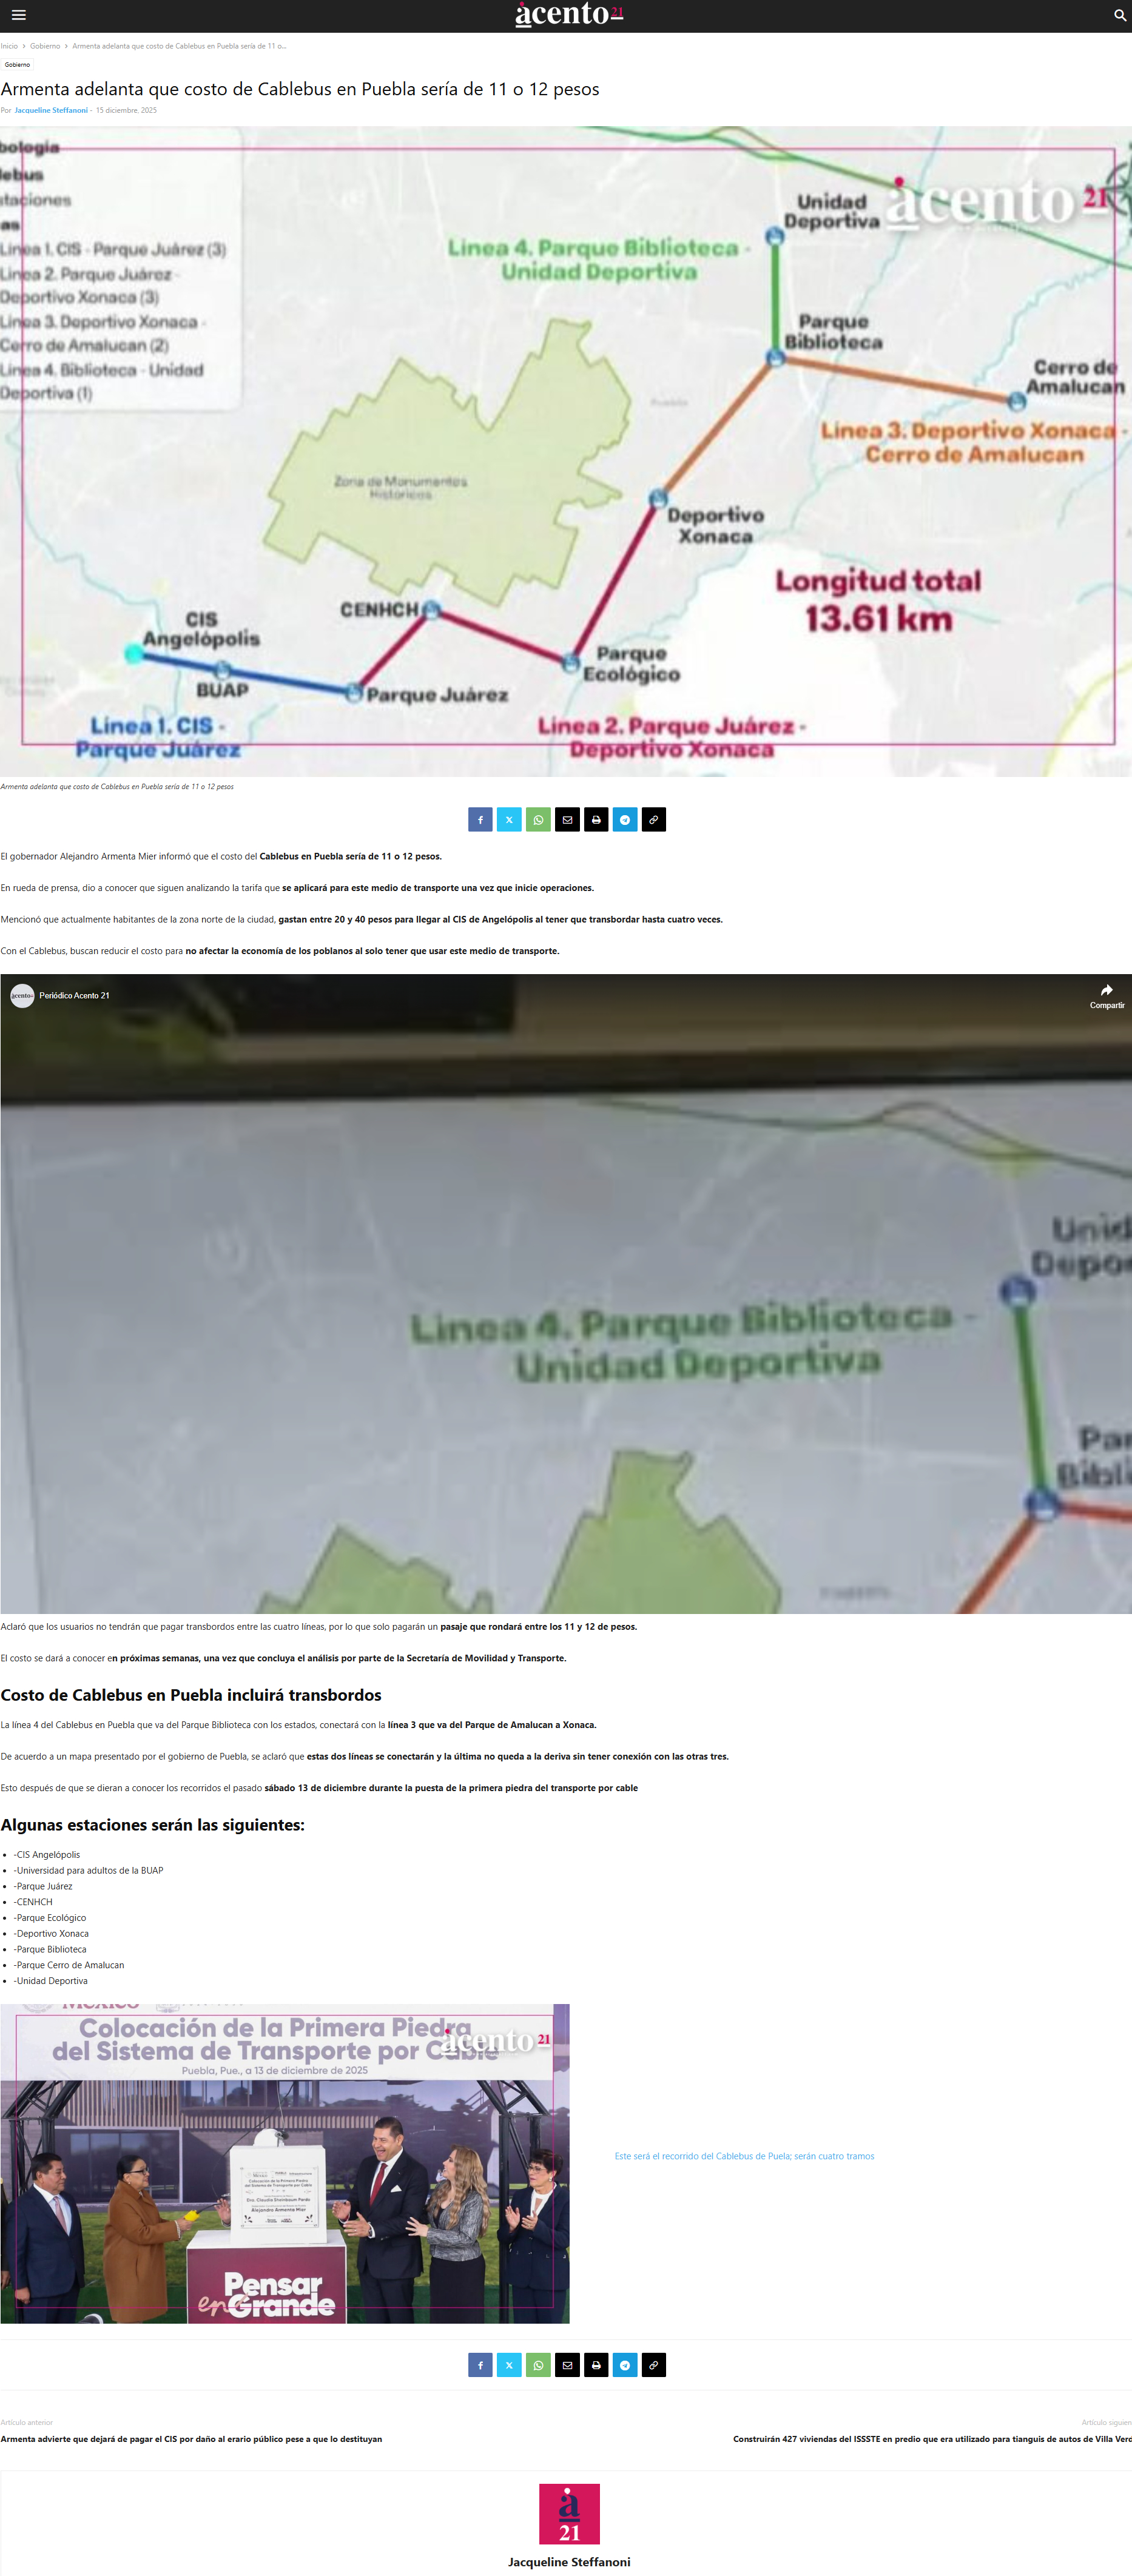Open Gobierno in the breadcrumb trail
Screen dimensions: 1132x2576
coord(45,46)
